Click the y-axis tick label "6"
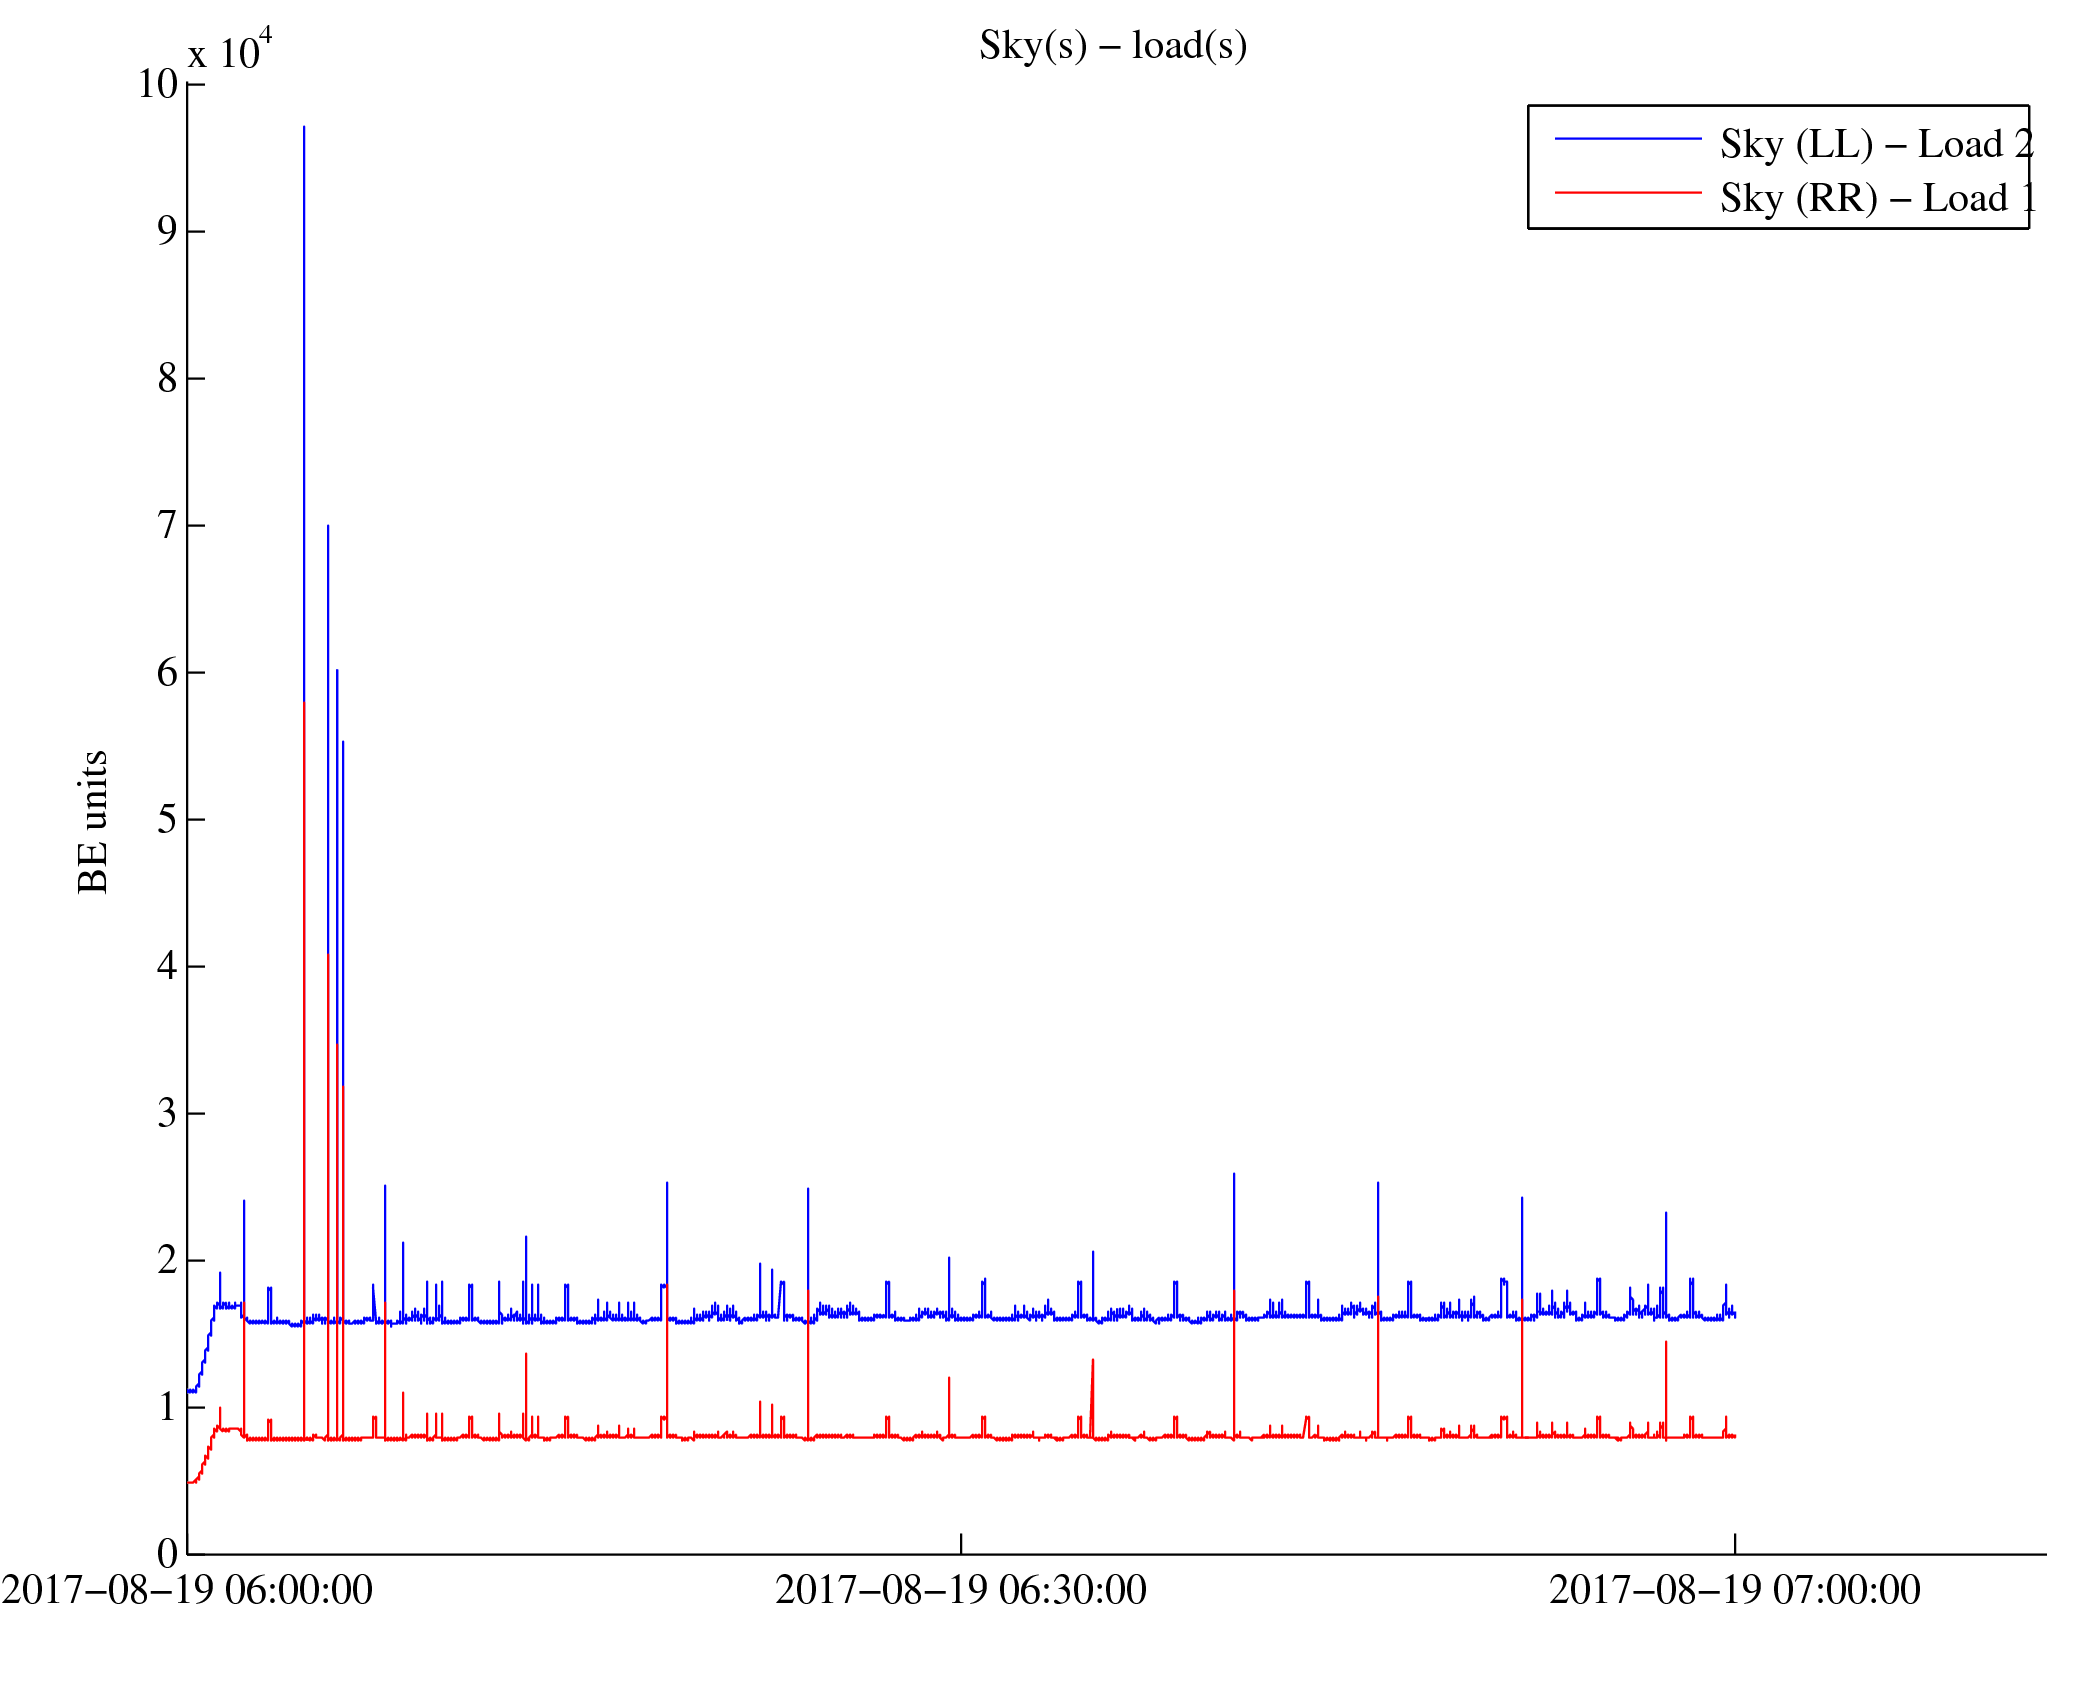Screen dimensions: 2075x1683 167,672
